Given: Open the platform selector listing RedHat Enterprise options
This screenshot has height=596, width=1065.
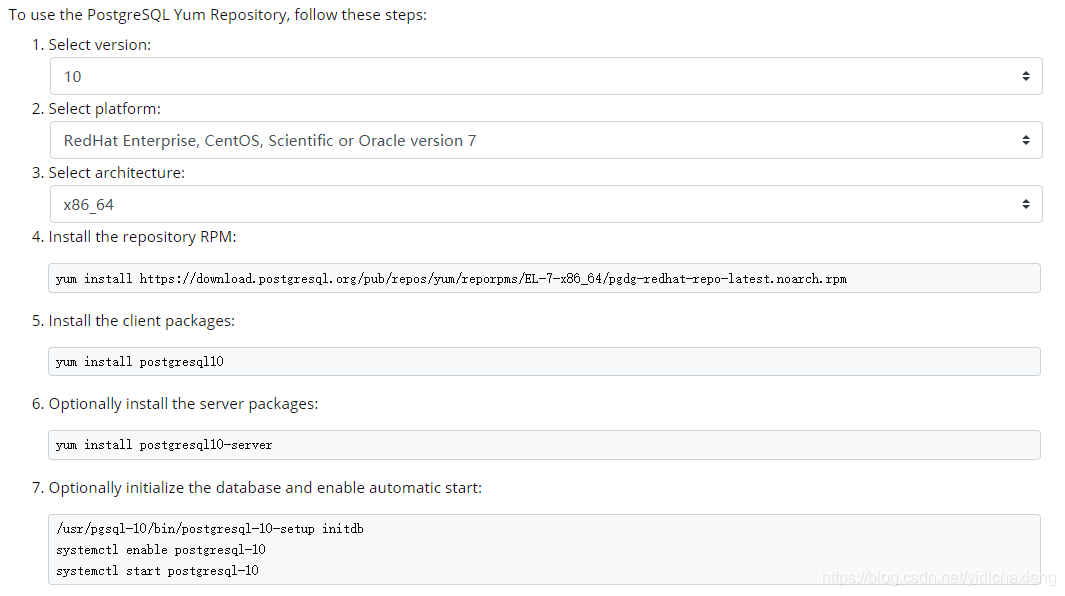Looking at the screenshot, I should [400, 139].
